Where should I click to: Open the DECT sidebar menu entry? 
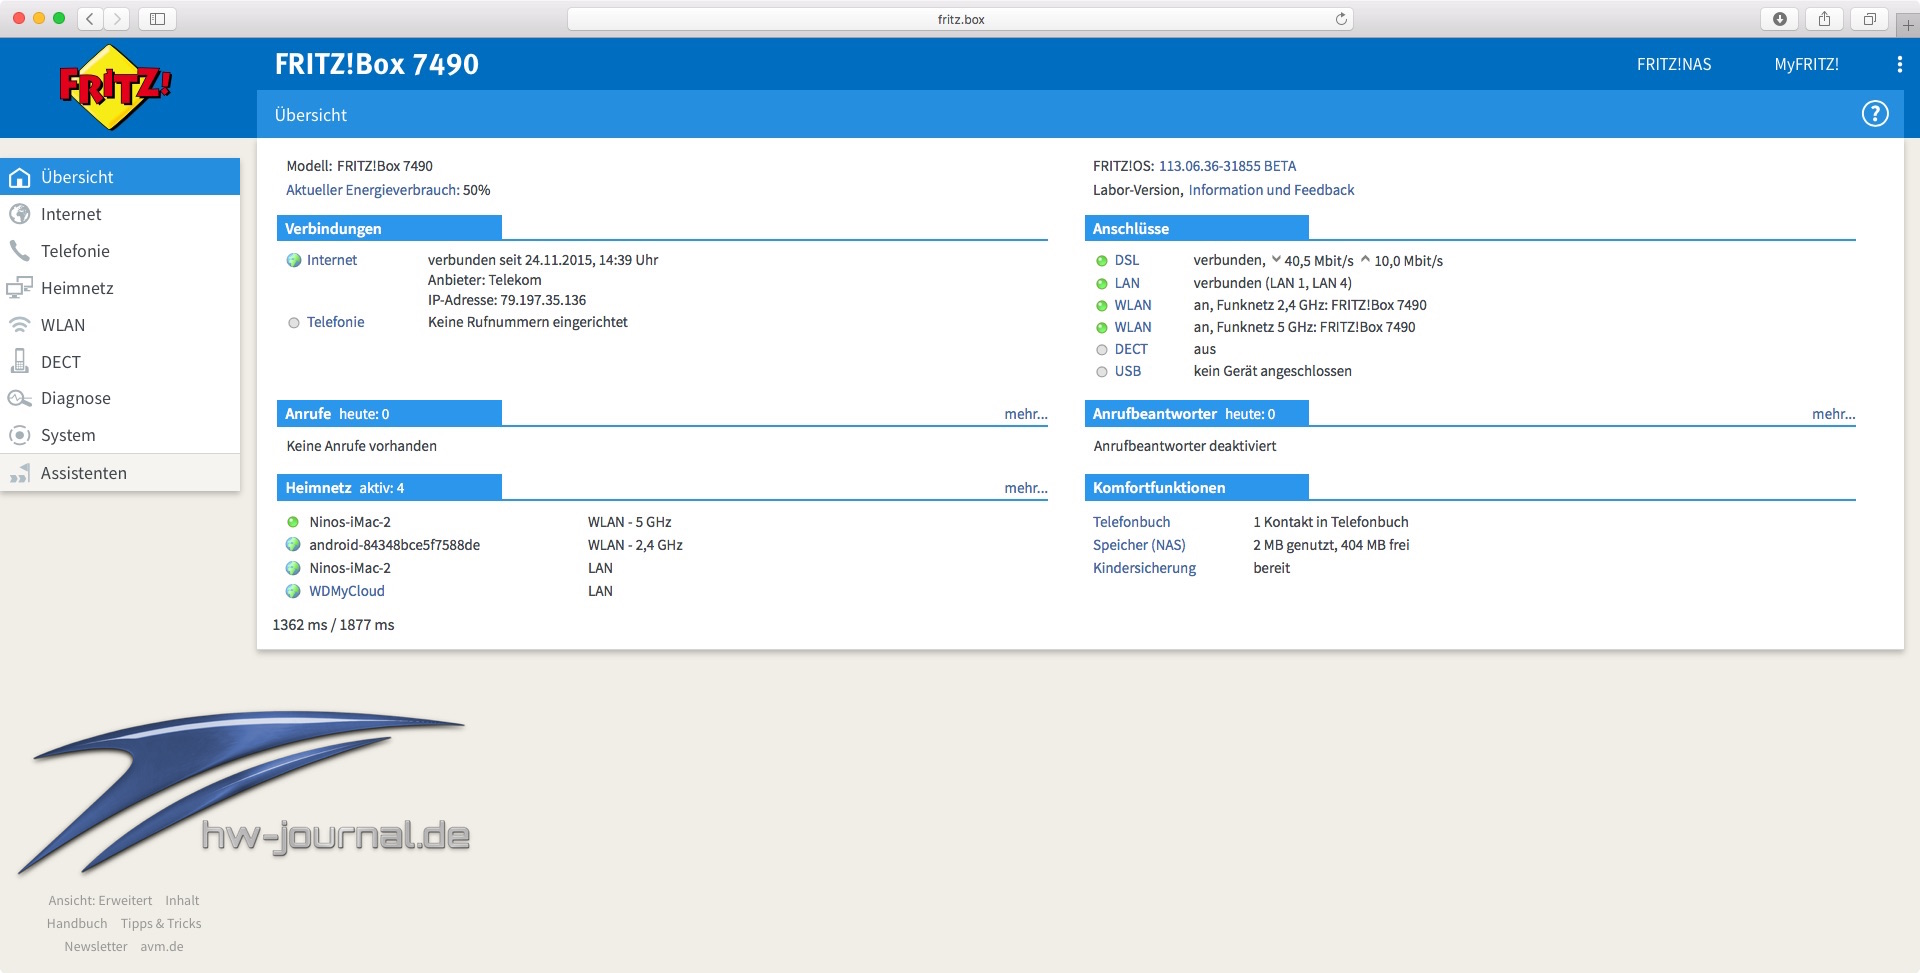tap(120, 362)
